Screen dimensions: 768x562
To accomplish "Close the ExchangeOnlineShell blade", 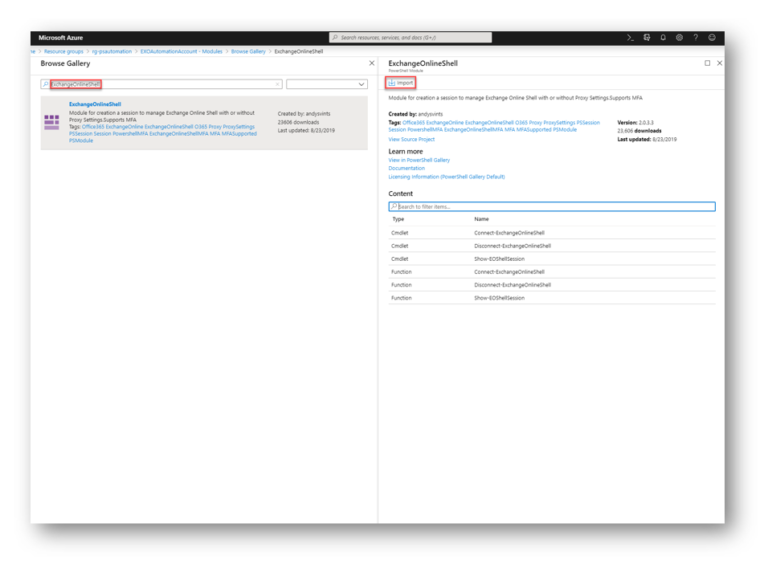I will (x=720, y=63).
